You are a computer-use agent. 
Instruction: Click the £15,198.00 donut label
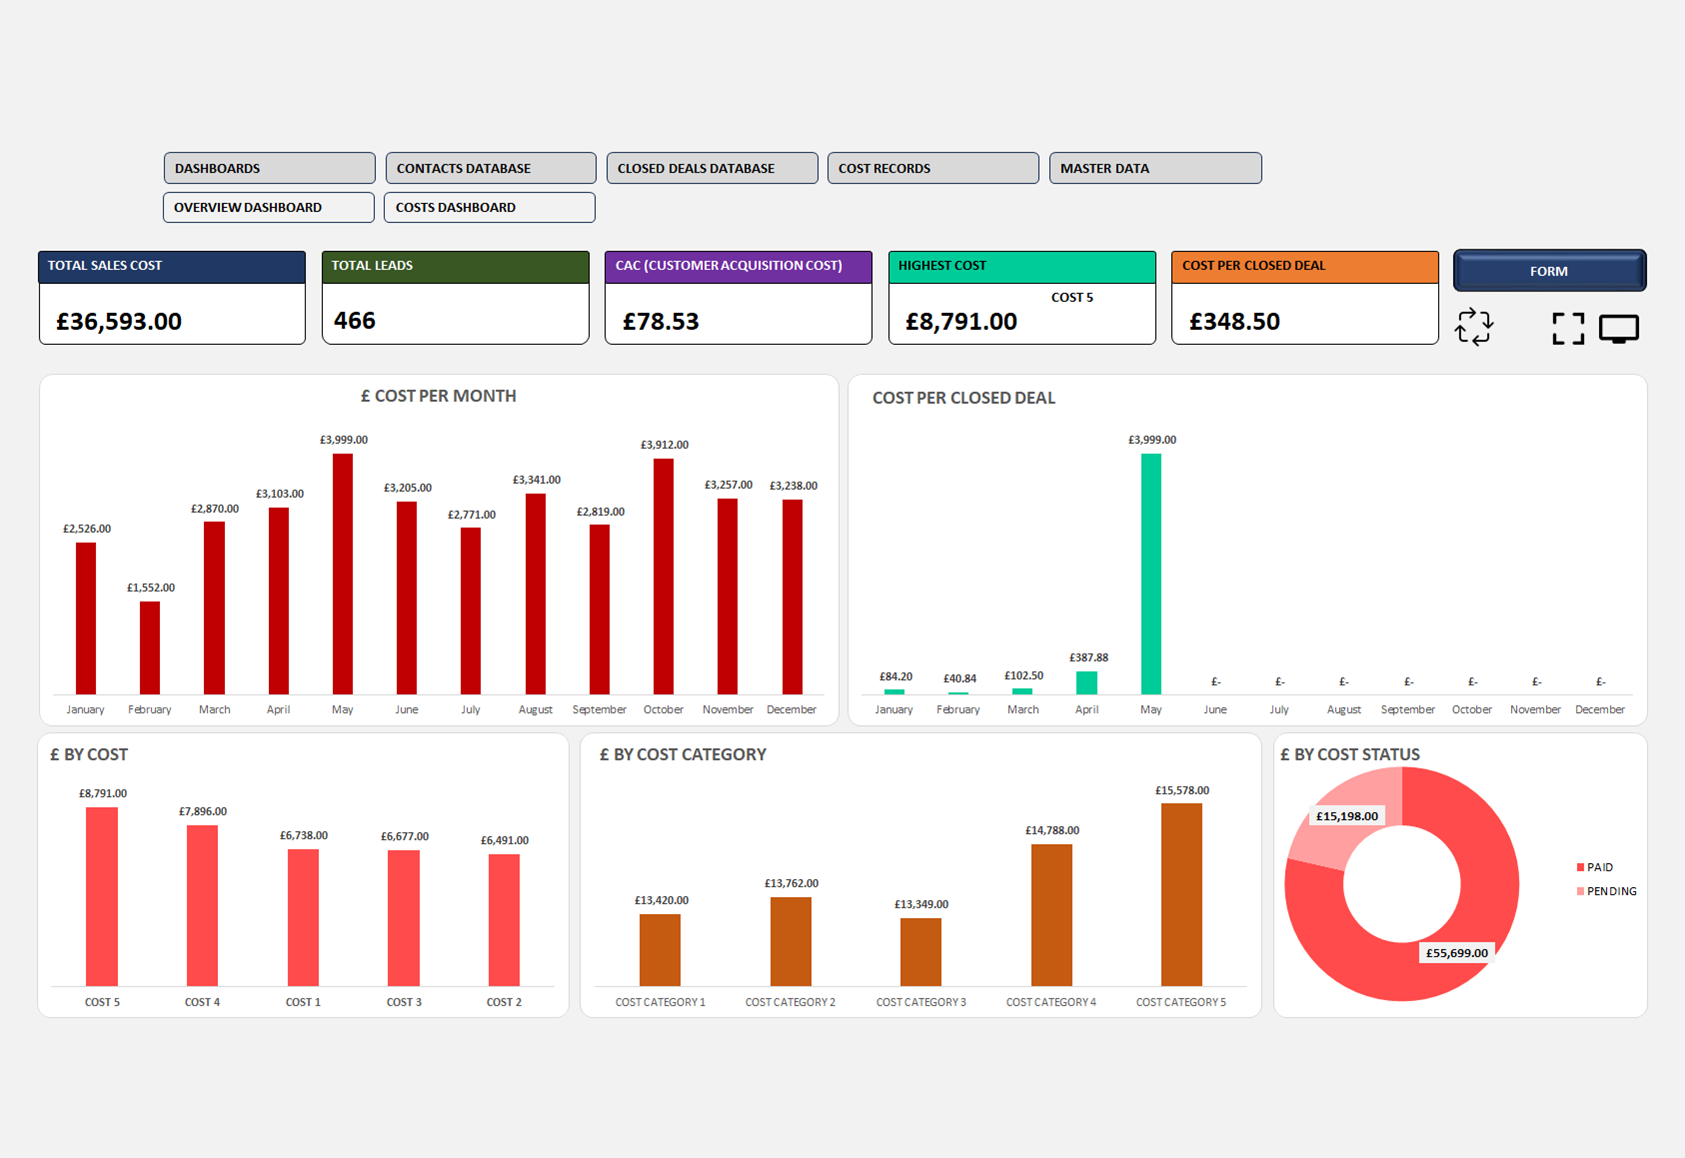click(x=1347, y=816)
